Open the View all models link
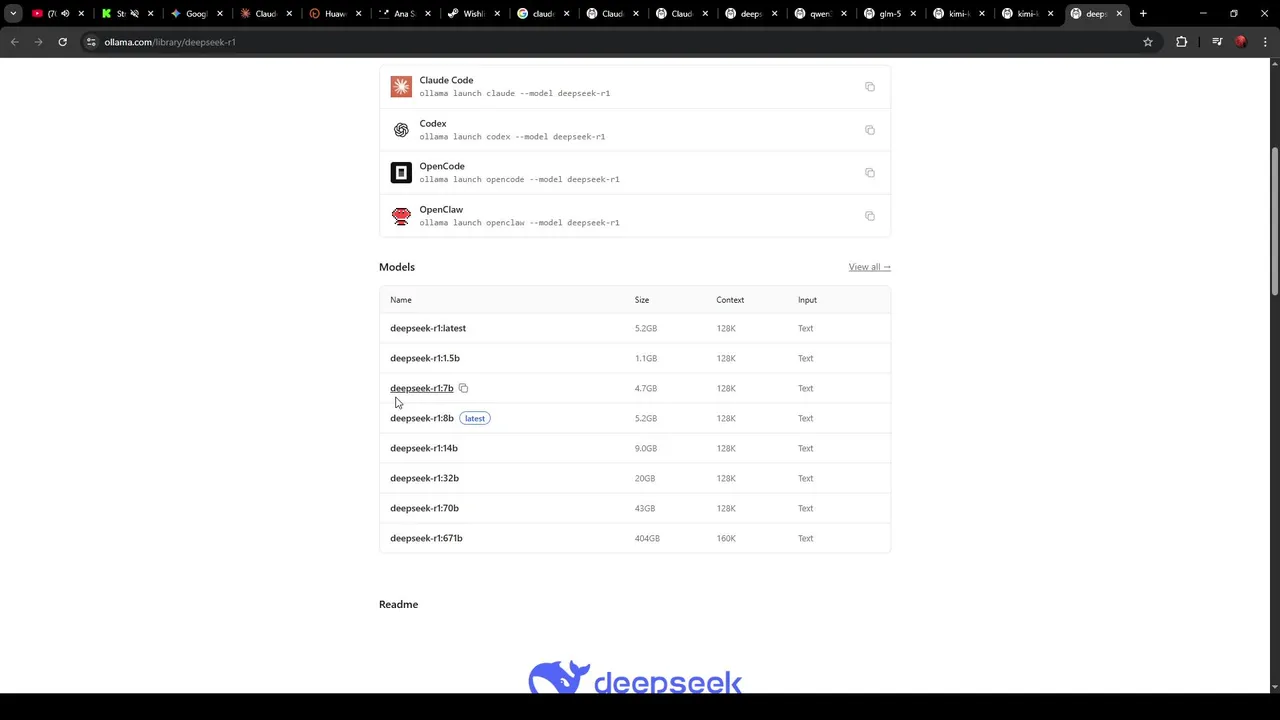The image size is (1280, 720). pos(870,267)
